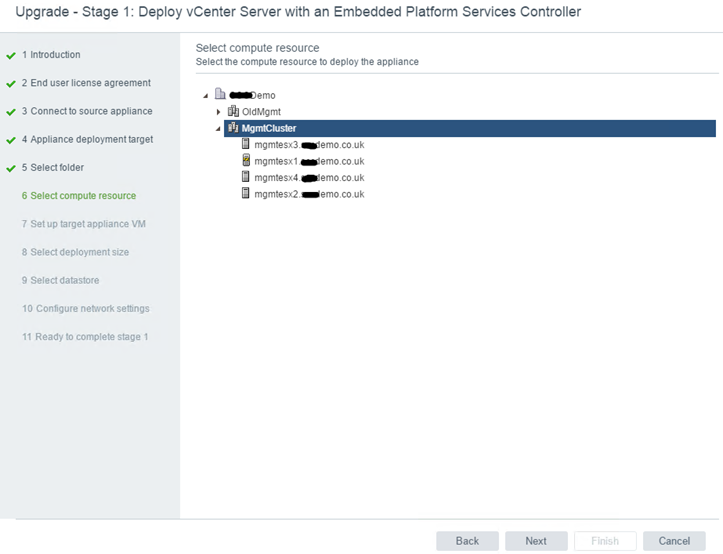Open step 9 Select datastore
The width and height of the screenshot is (723, 554).
[x=60, y=280]
